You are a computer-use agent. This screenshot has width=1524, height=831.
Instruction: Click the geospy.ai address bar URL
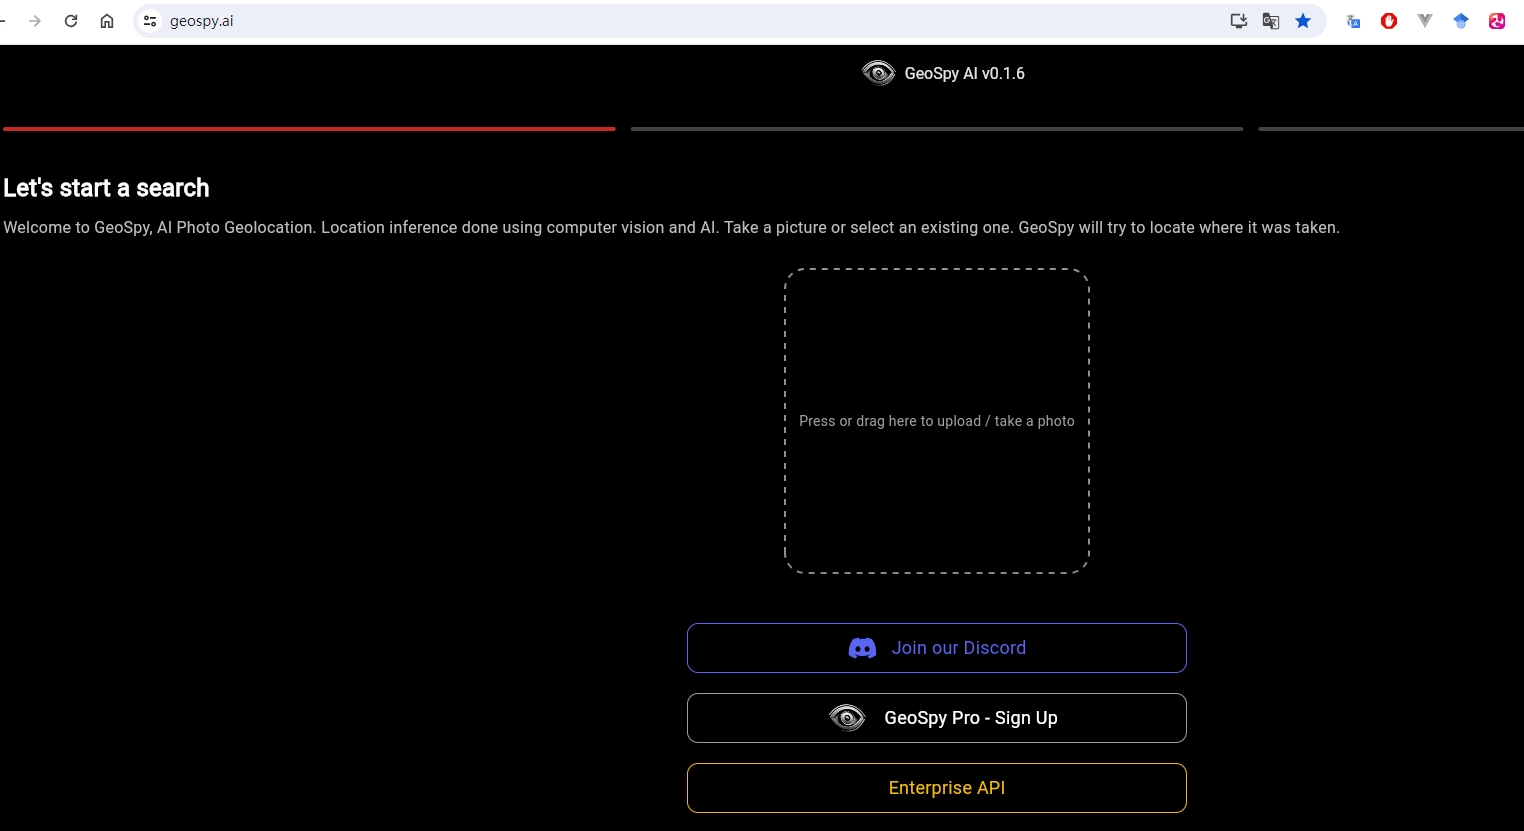(x=202, y=21)
